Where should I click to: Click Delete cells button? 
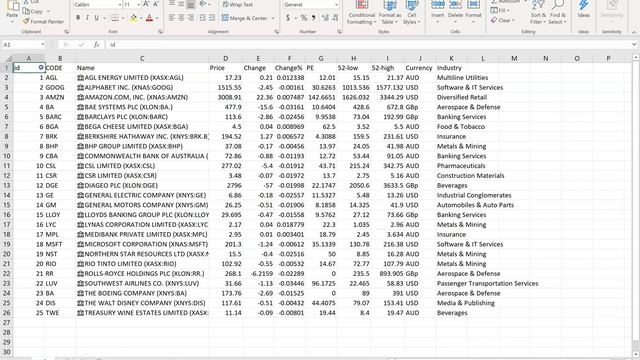[455, 11]
